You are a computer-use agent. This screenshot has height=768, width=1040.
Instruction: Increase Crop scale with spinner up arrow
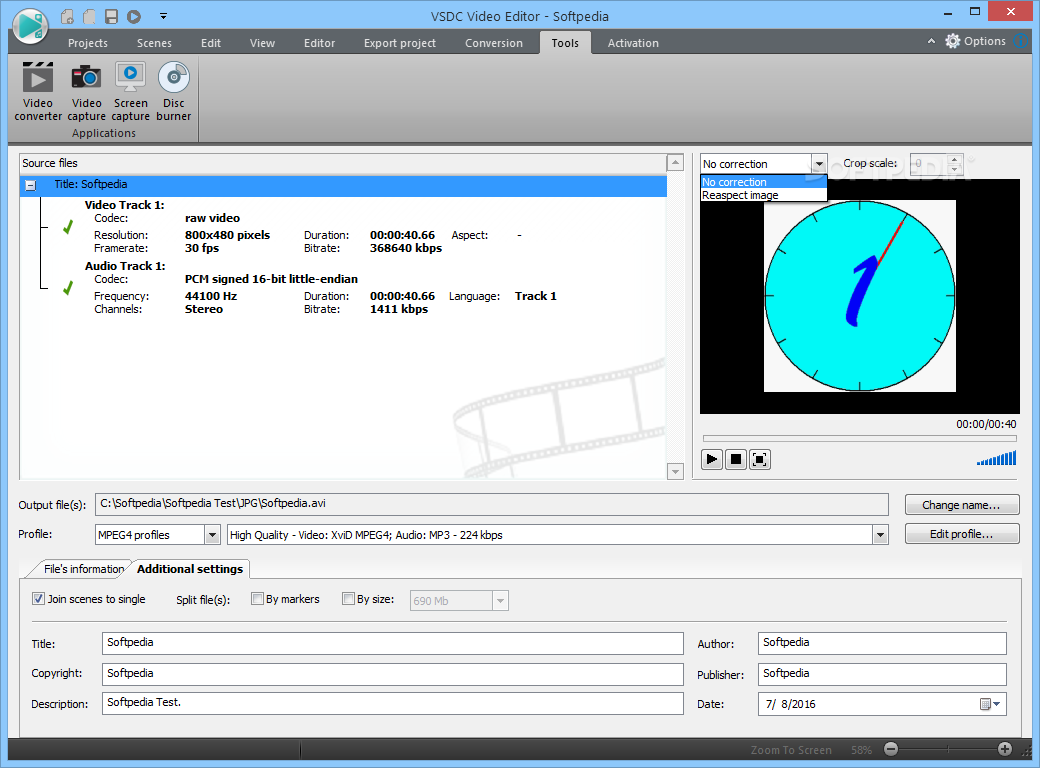[x=955, y=159]
